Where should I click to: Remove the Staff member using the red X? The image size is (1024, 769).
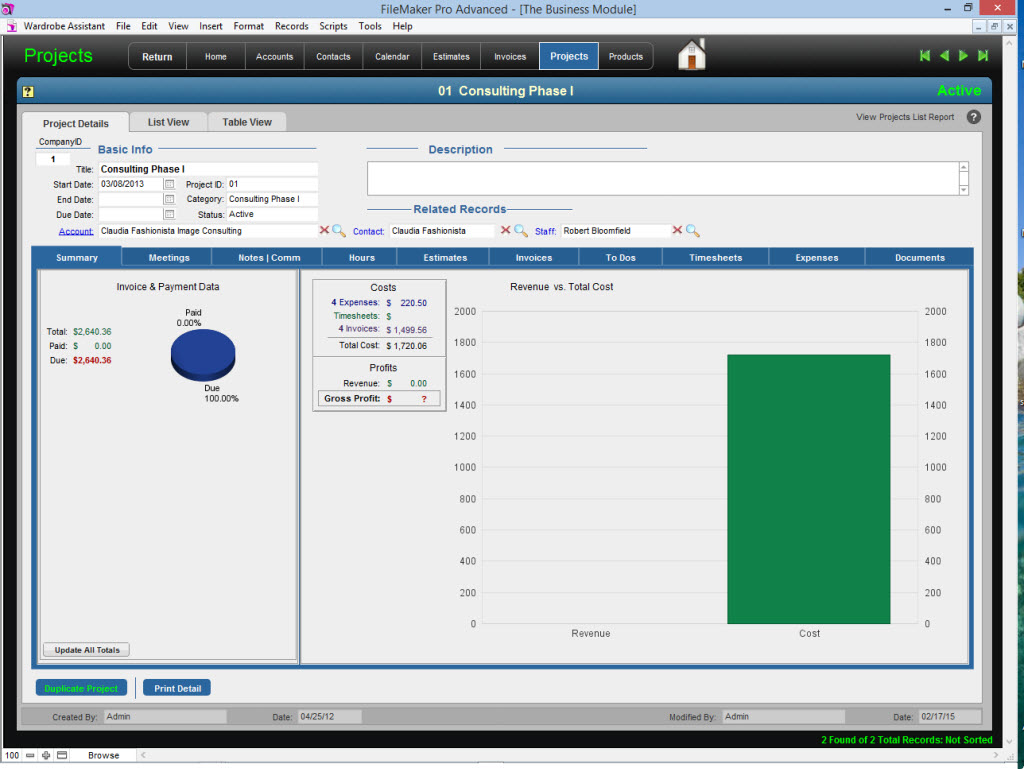pos(677,230)
